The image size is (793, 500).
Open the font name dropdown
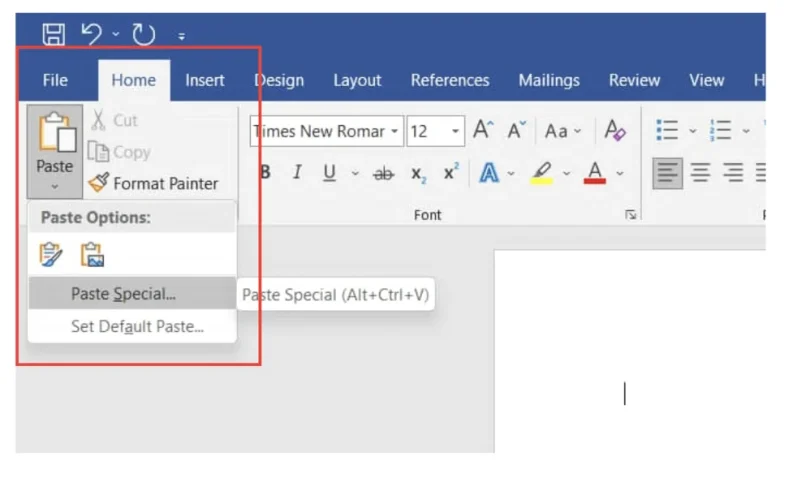[396, 132]
